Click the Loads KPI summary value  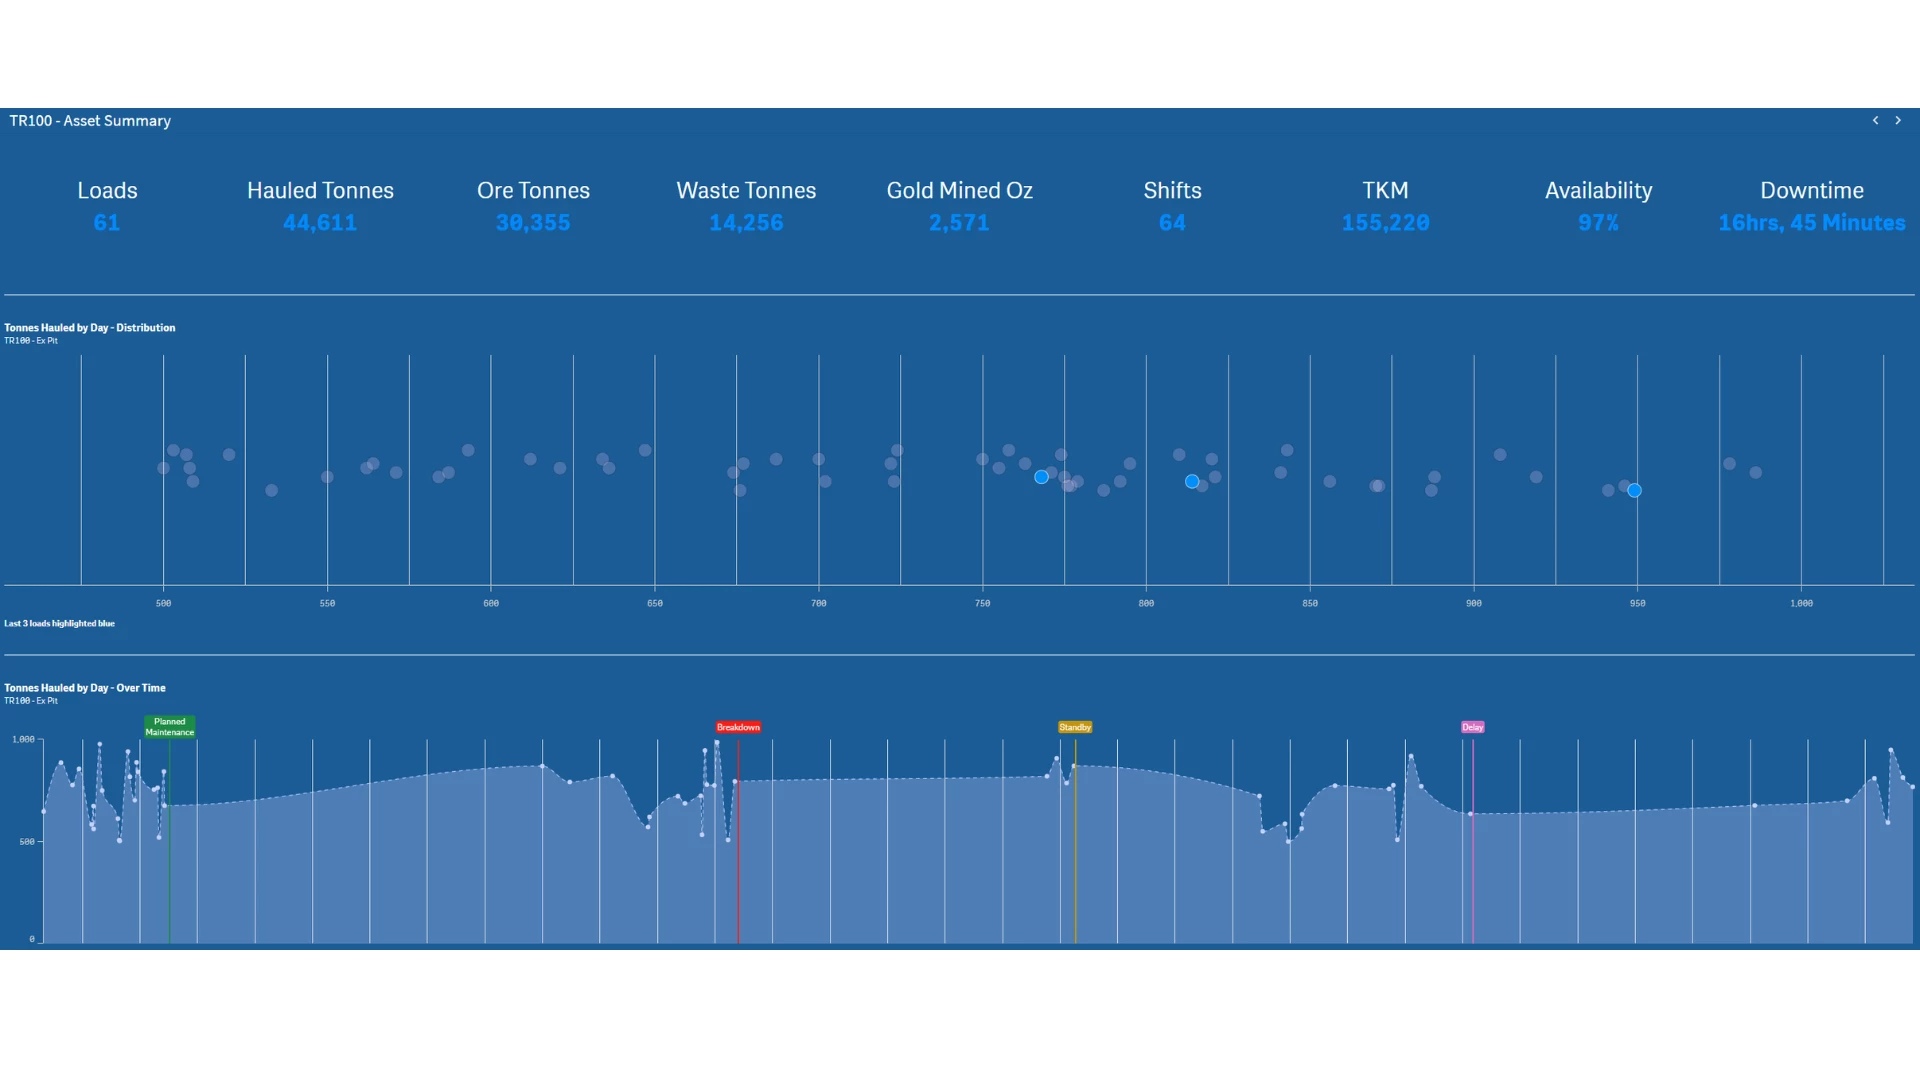[x=107, y=222]
